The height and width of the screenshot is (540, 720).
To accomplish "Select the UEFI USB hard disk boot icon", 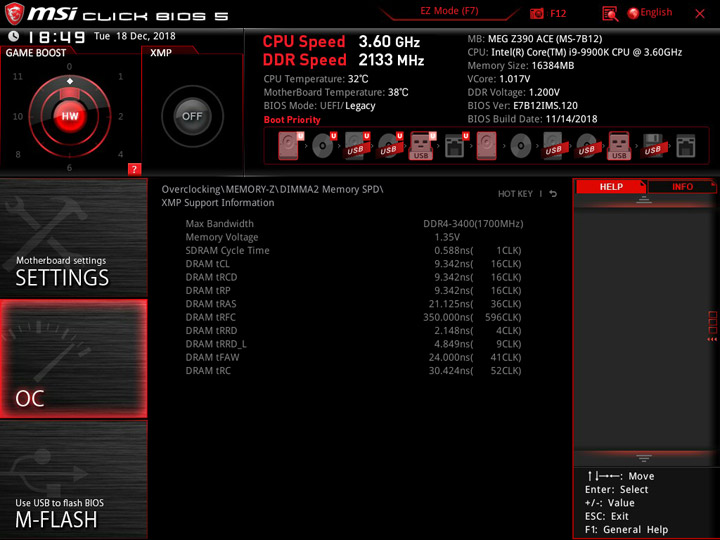I will coord(357,146).
